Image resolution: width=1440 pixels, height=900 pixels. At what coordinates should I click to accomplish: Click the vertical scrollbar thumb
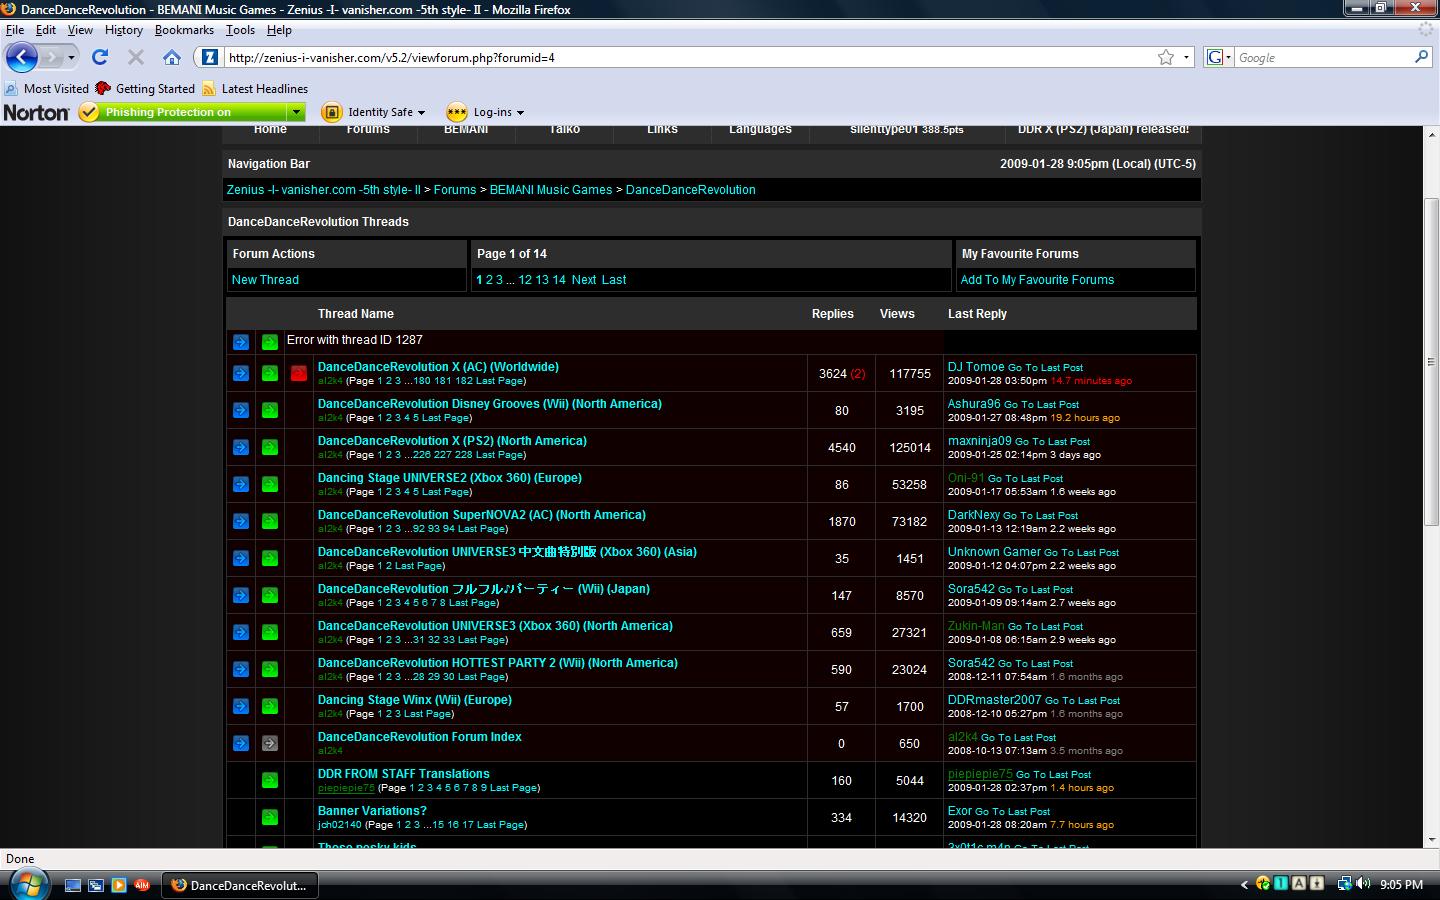[1431, 362]
